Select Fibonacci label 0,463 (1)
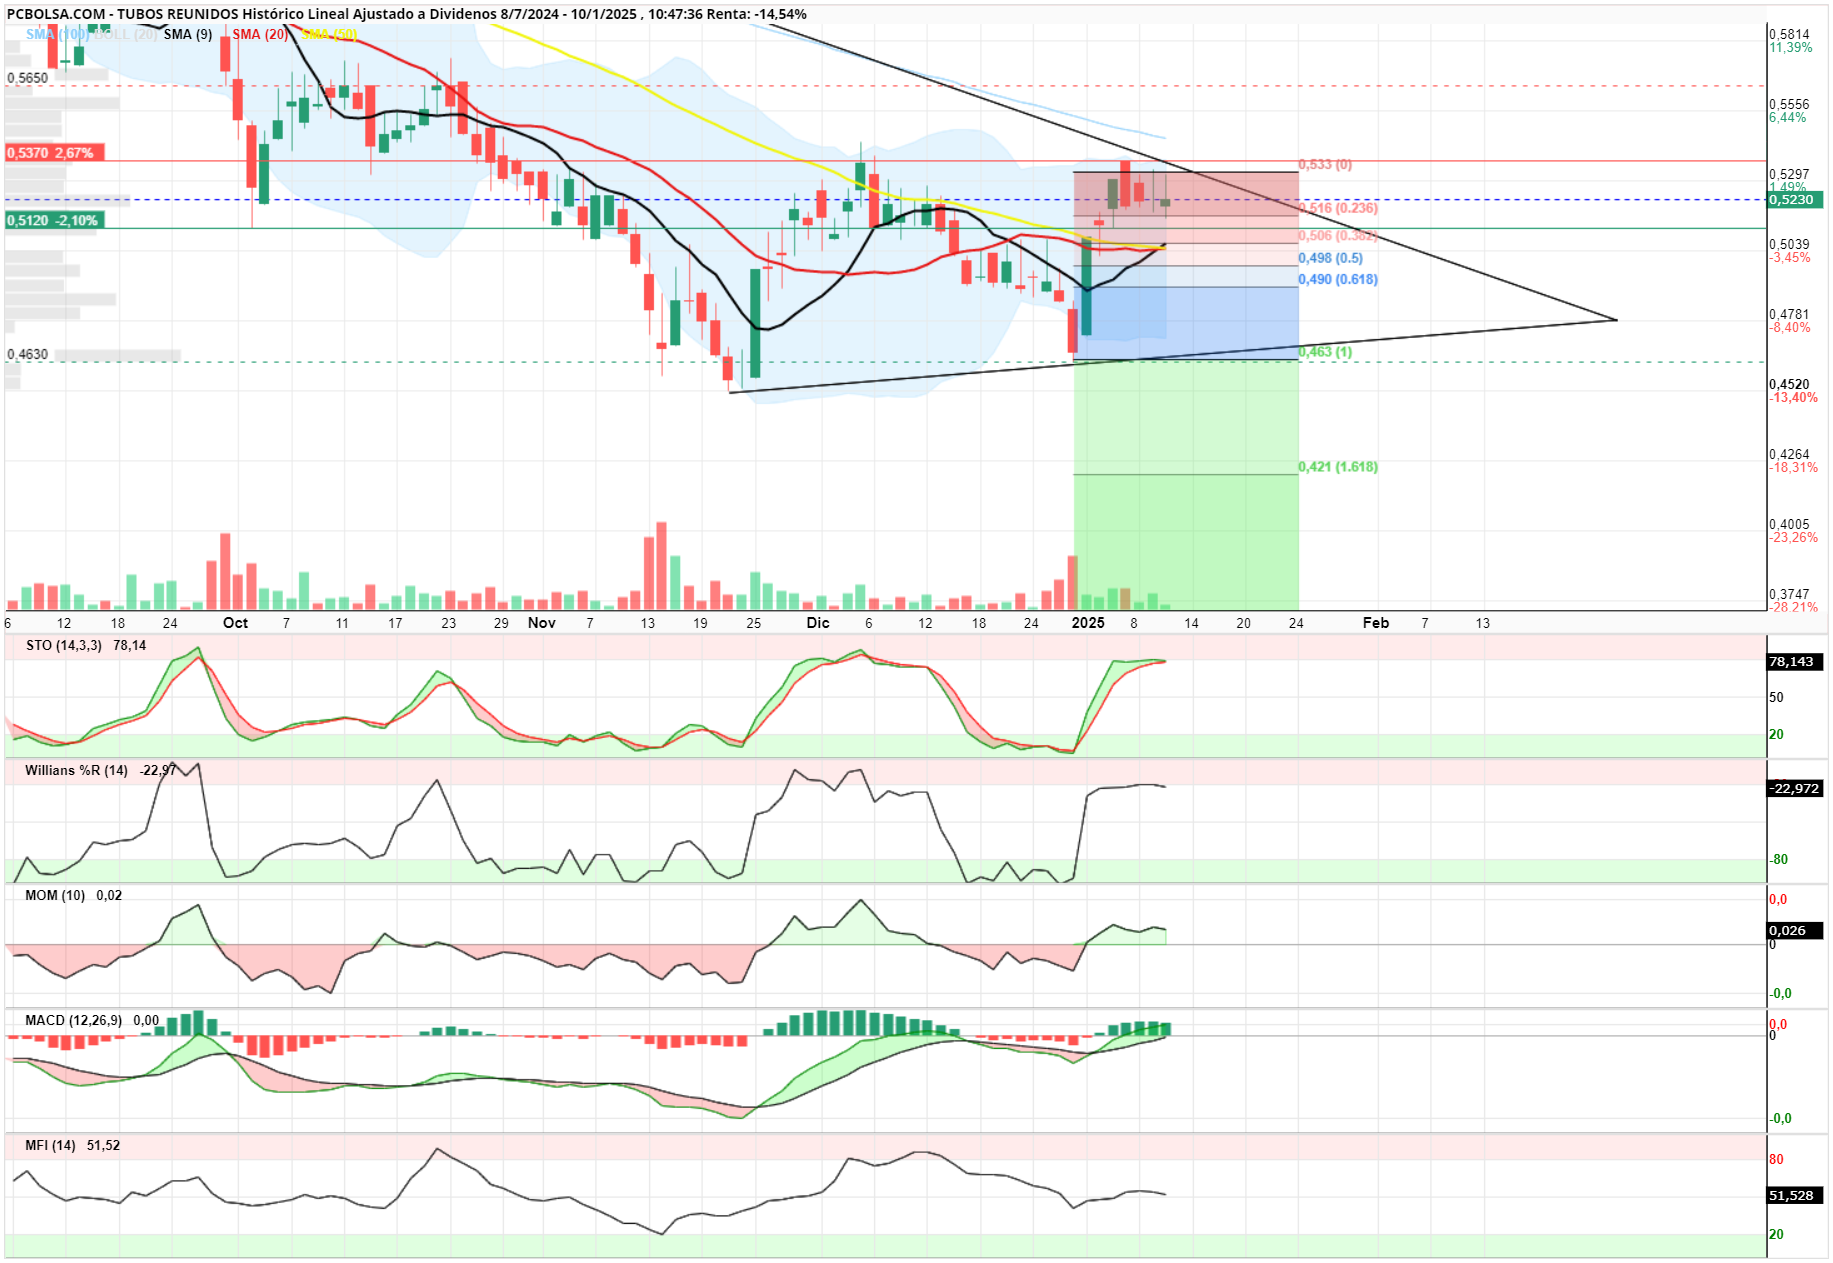This screenshot has height=1263, width=1833. 1325,352
